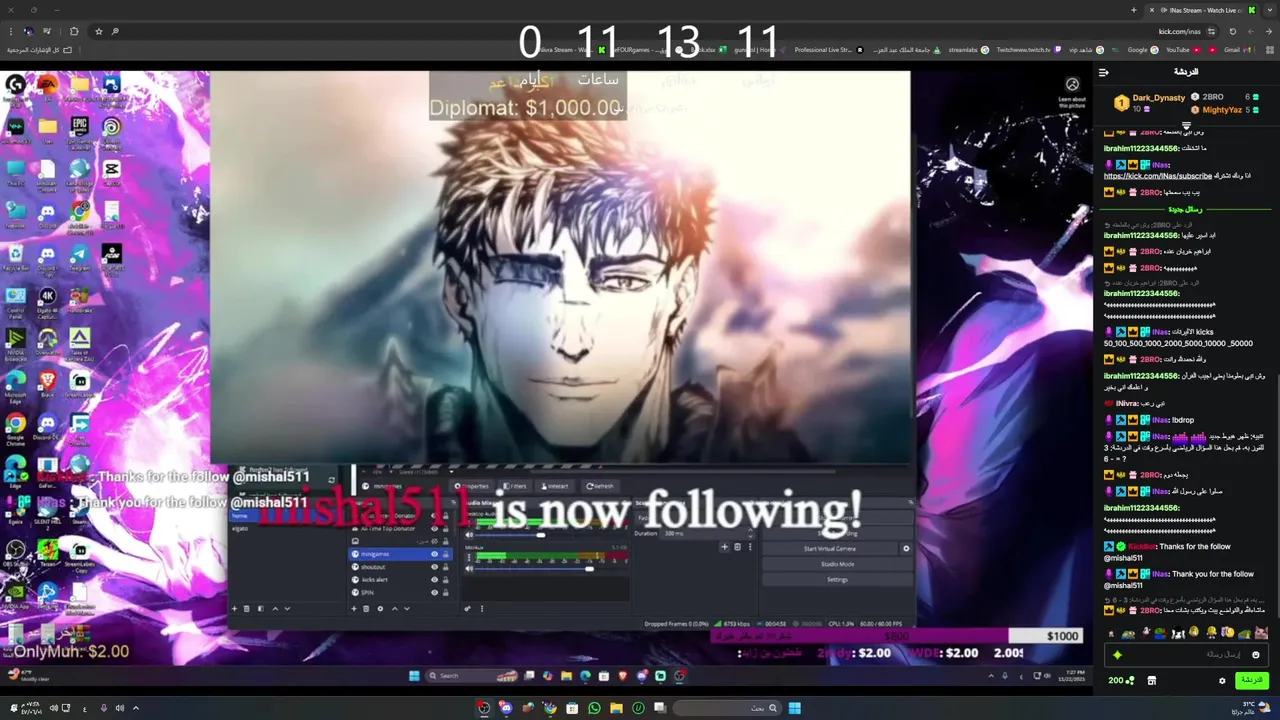
Task: Open the streamlabs bookmark
Action: tap(968, 49)
